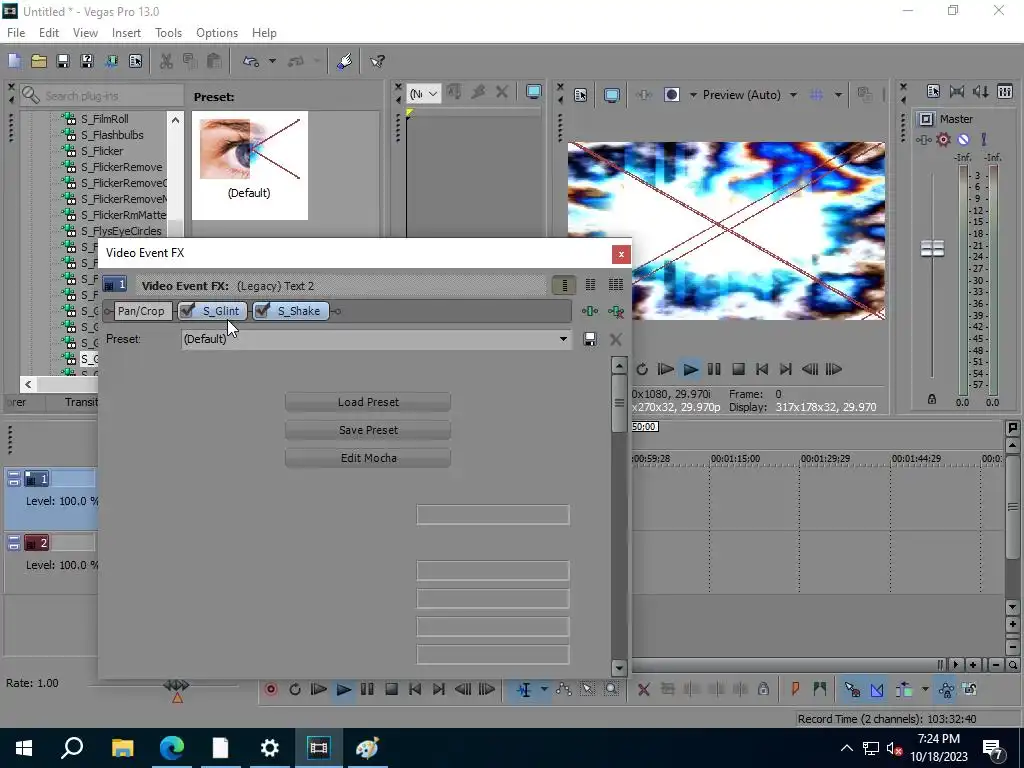1024x768 pixels.
Task: Click the Save Preset button
Action: tap(368, 430)
